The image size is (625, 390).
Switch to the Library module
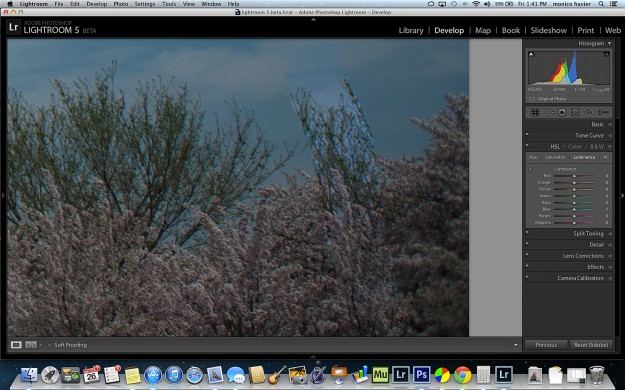click(411, 30)
